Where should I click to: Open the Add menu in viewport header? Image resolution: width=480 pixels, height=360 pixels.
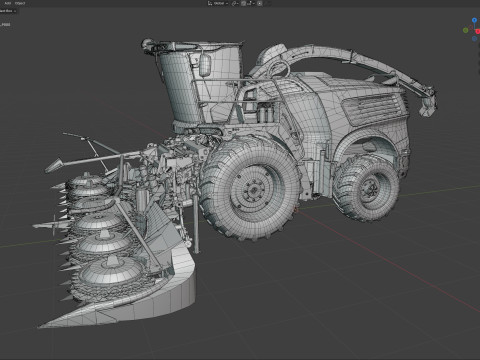[8, 3]
